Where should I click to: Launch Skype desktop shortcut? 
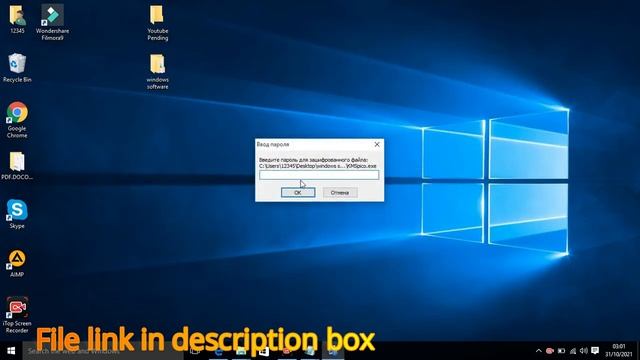17,213
